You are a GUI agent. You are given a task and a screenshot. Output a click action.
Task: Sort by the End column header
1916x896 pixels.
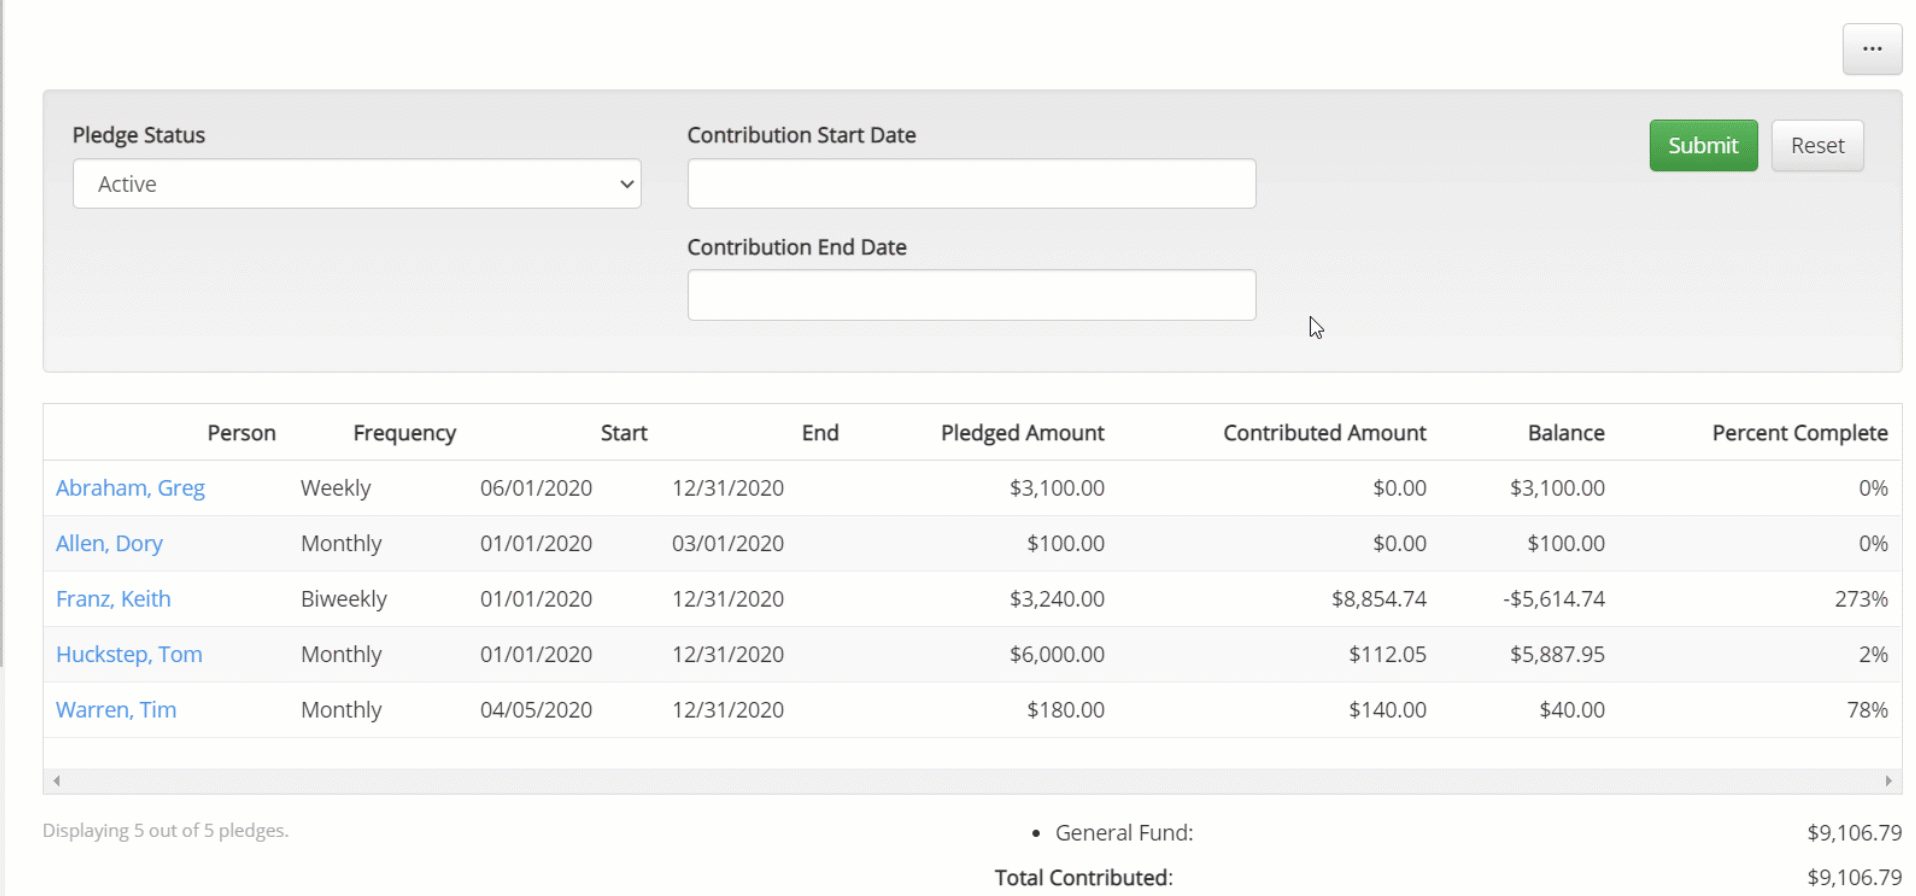pyautogui.click(x=819, y=433)
